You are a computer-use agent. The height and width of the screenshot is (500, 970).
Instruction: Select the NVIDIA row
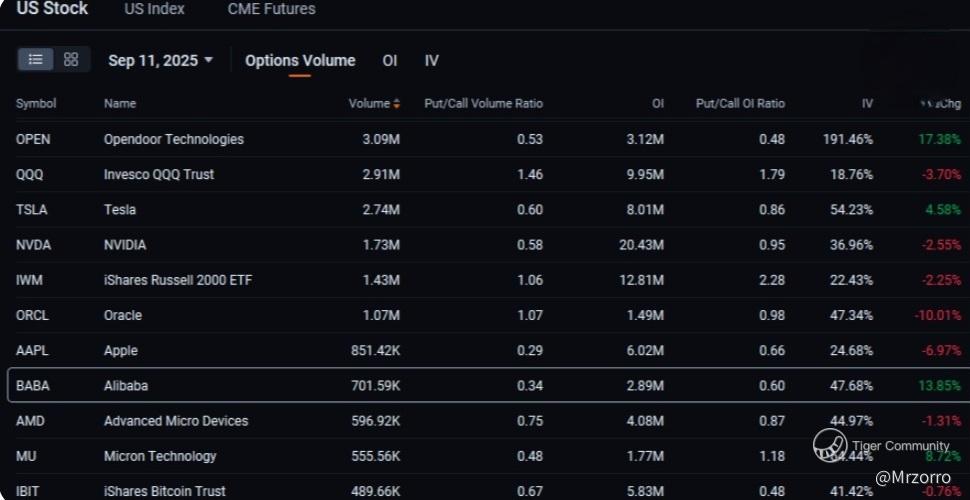[x=125, y=245]
